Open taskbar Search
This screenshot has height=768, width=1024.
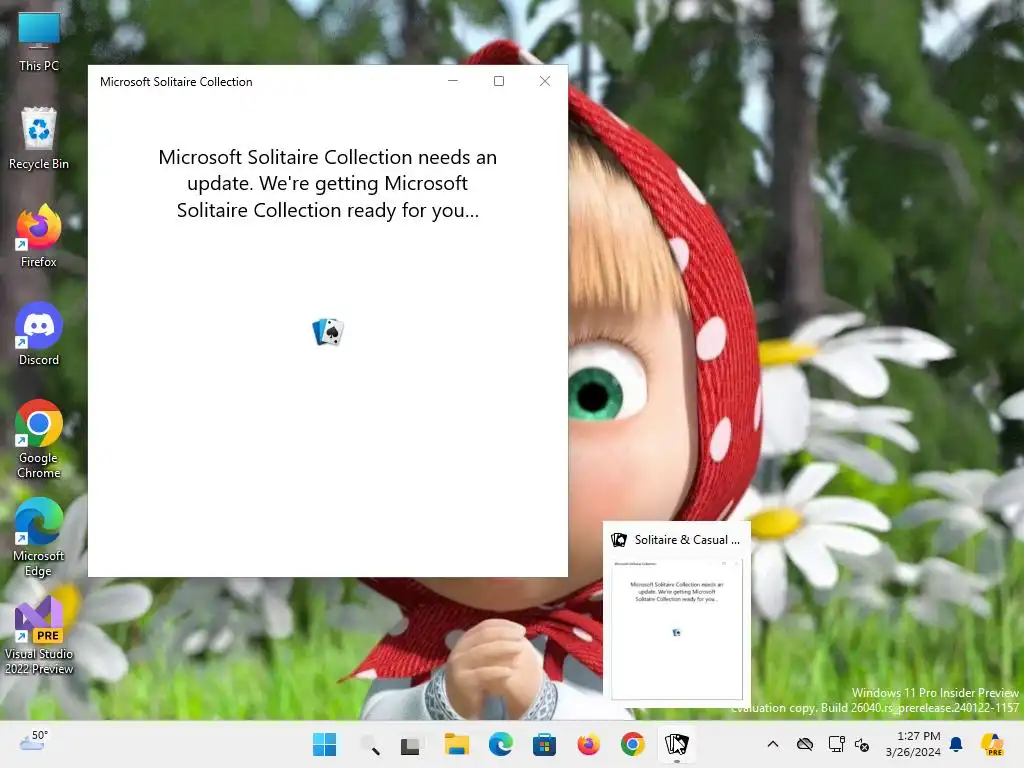[x=370, y=744]
